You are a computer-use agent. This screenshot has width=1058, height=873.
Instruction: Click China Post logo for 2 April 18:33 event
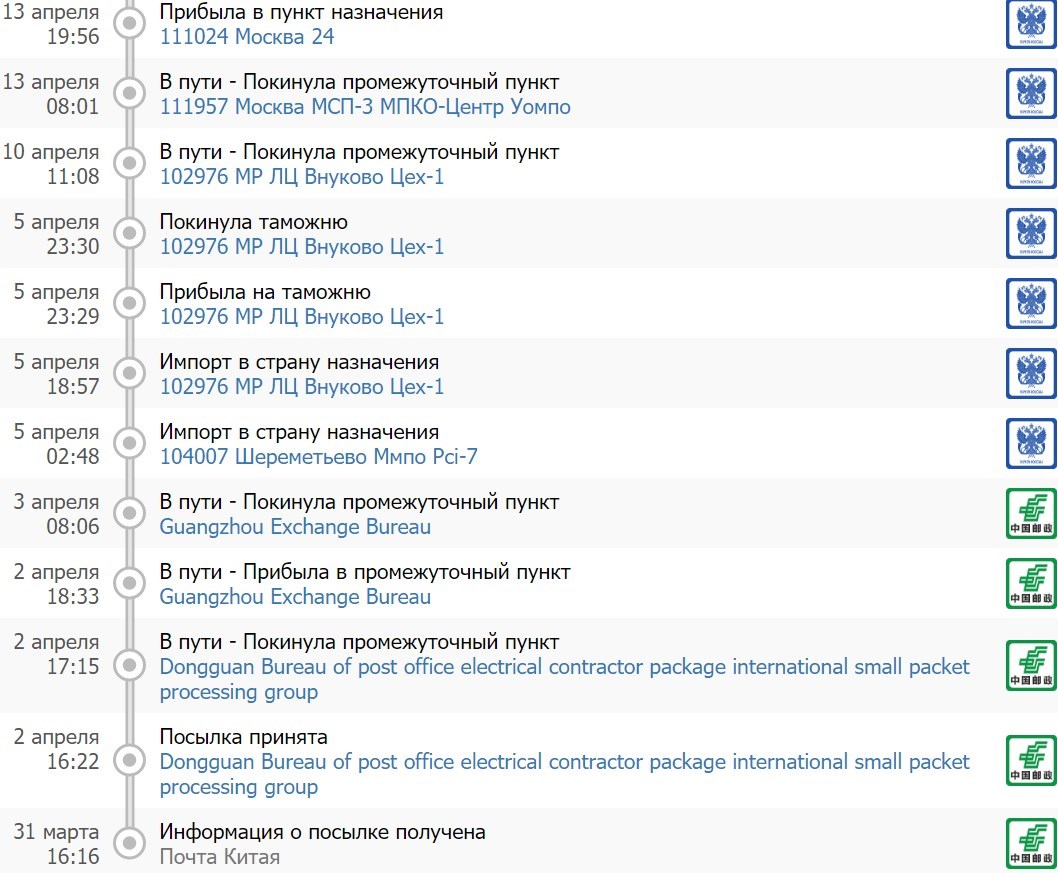tap(1031, 584)
